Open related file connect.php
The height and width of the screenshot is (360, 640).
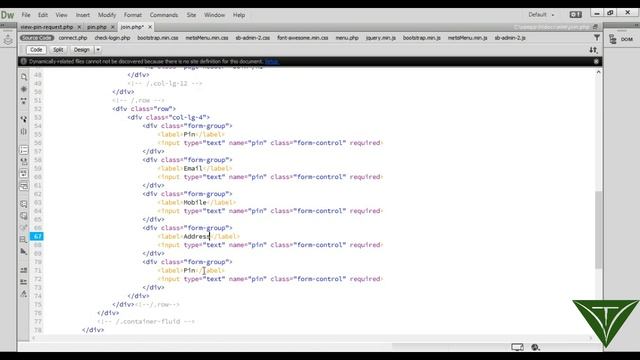point(73,38)
